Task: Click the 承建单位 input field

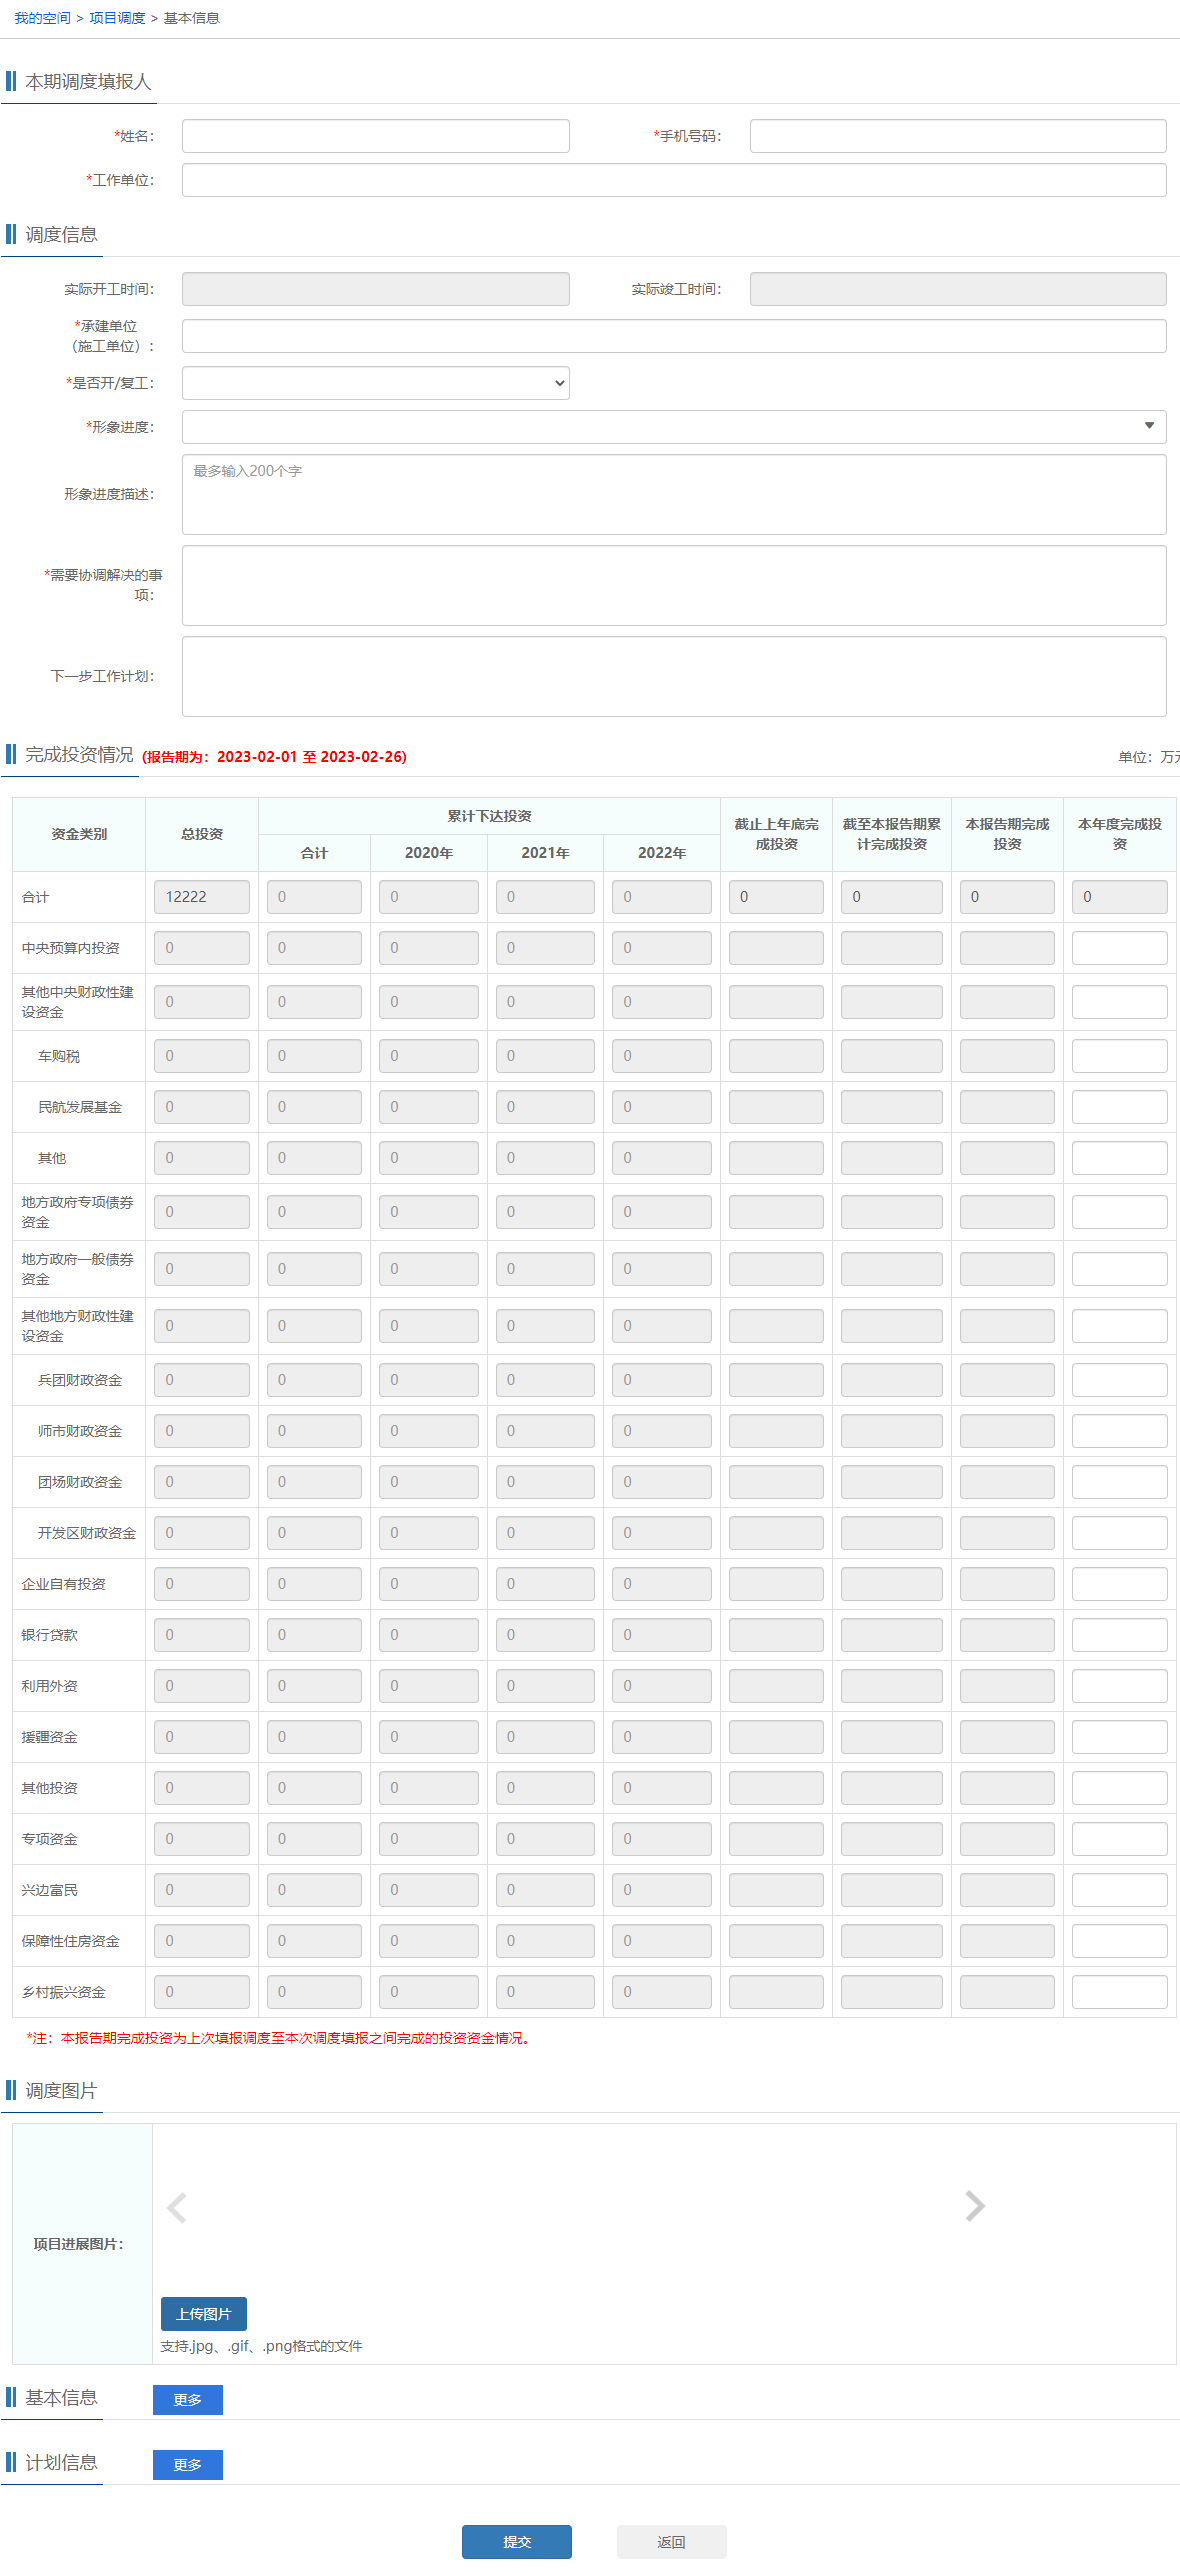Action: click(673, 336)
